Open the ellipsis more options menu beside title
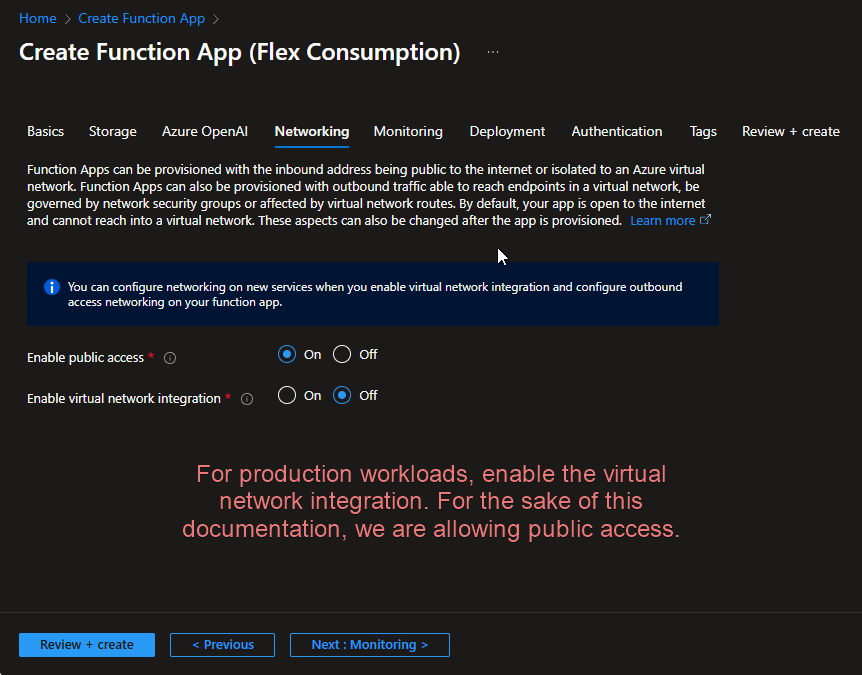Image resolution: width=862 pixels, height=675 pixels. click(493, 52)
